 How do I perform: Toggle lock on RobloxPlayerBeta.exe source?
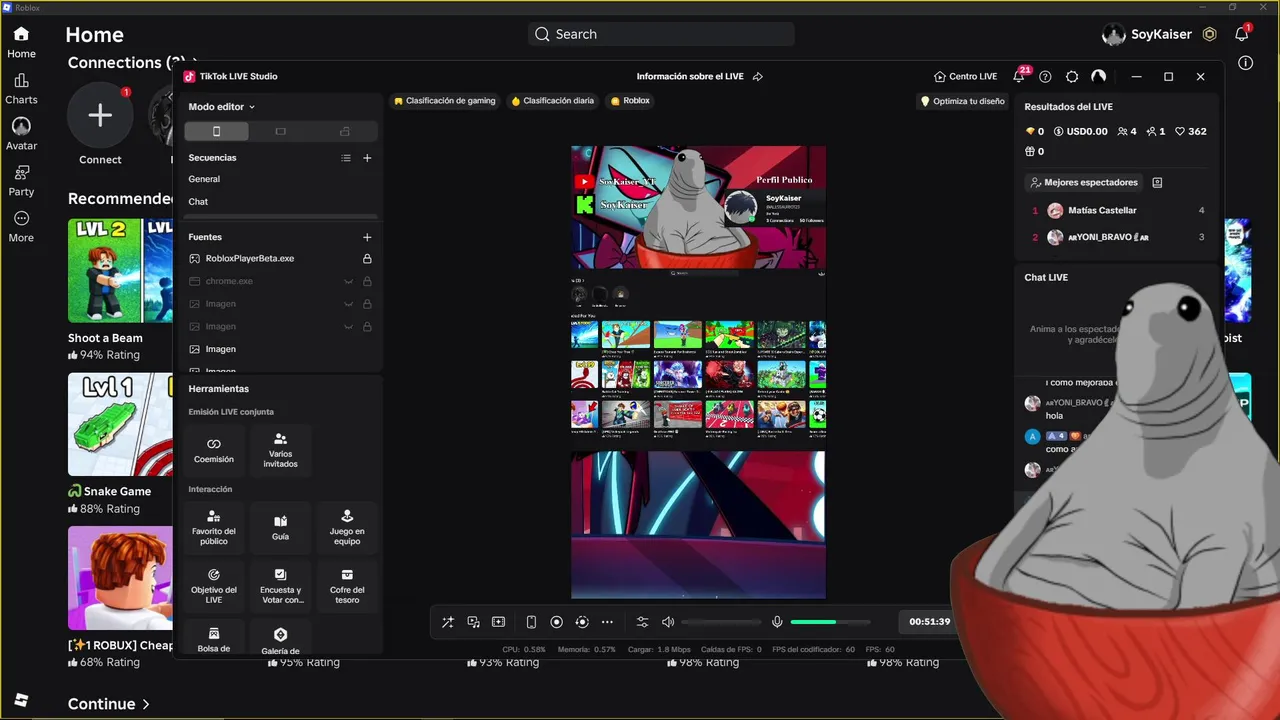[367, 258]
